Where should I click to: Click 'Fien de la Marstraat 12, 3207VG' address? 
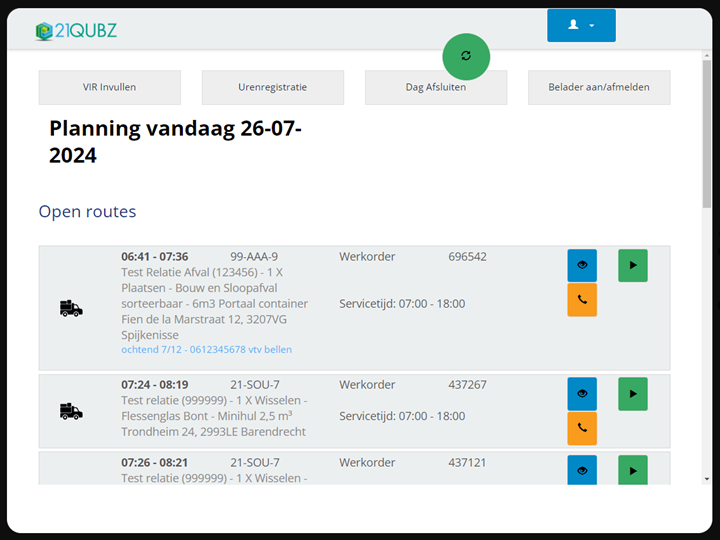[204, 319]
